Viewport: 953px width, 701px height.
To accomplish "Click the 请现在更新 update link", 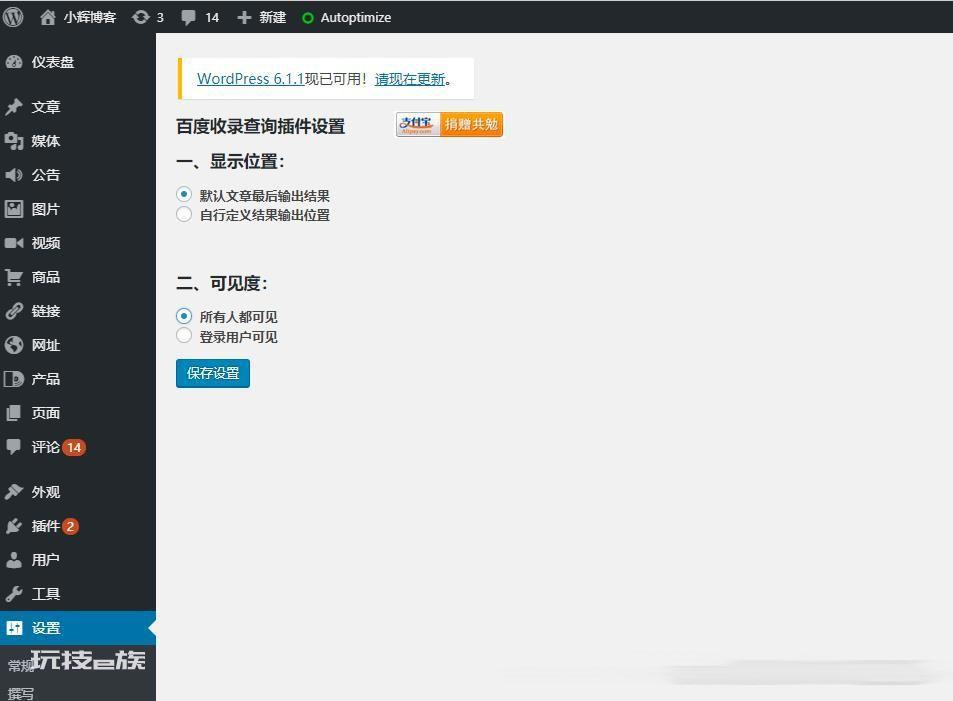I will [410, 79].
